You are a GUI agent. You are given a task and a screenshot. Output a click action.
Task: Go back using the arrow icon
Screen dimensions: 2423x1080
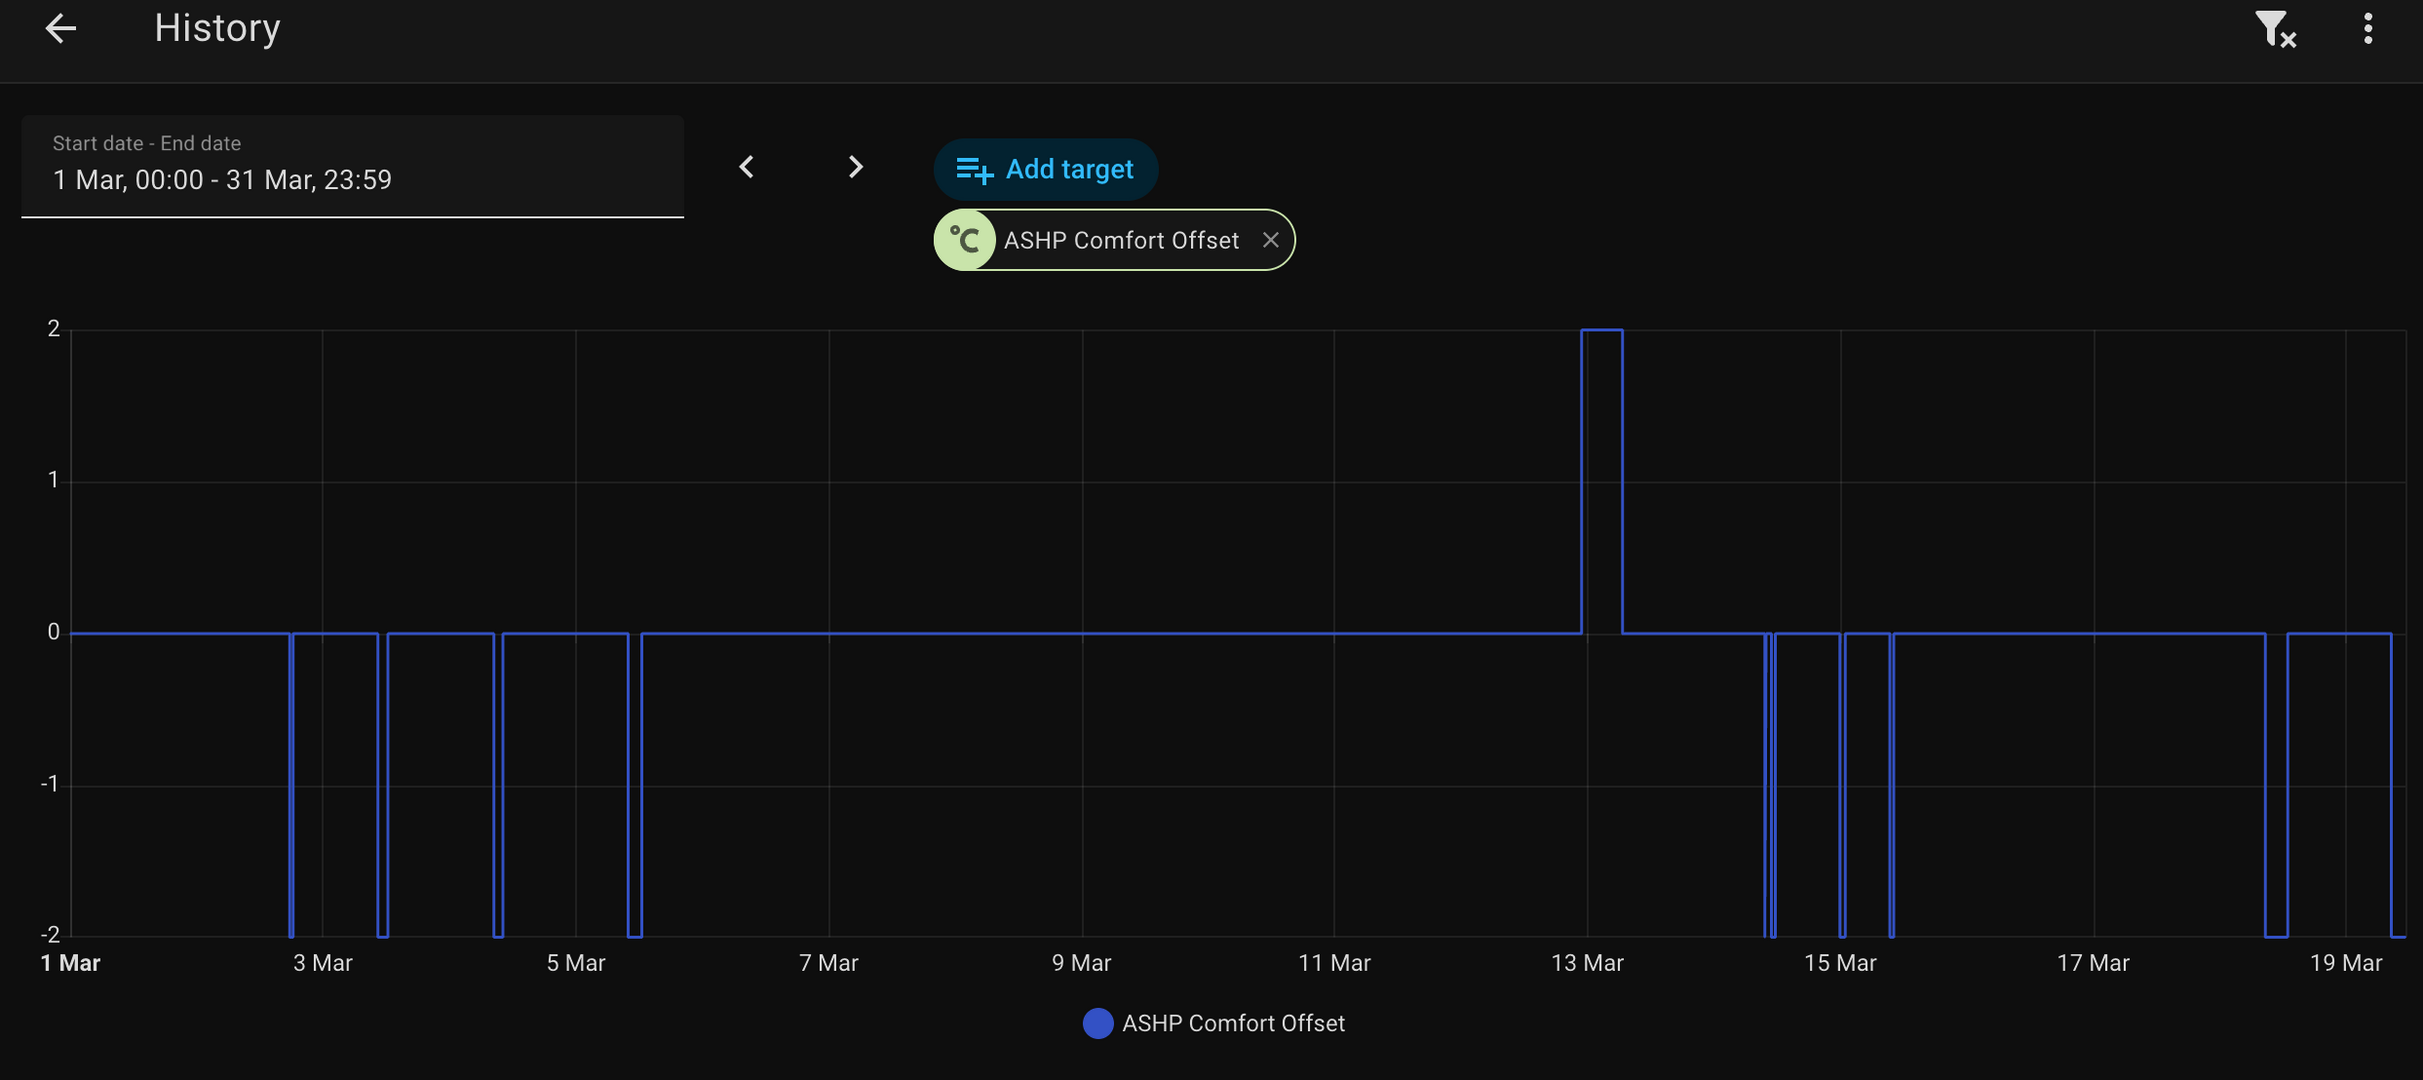(60, 28)
